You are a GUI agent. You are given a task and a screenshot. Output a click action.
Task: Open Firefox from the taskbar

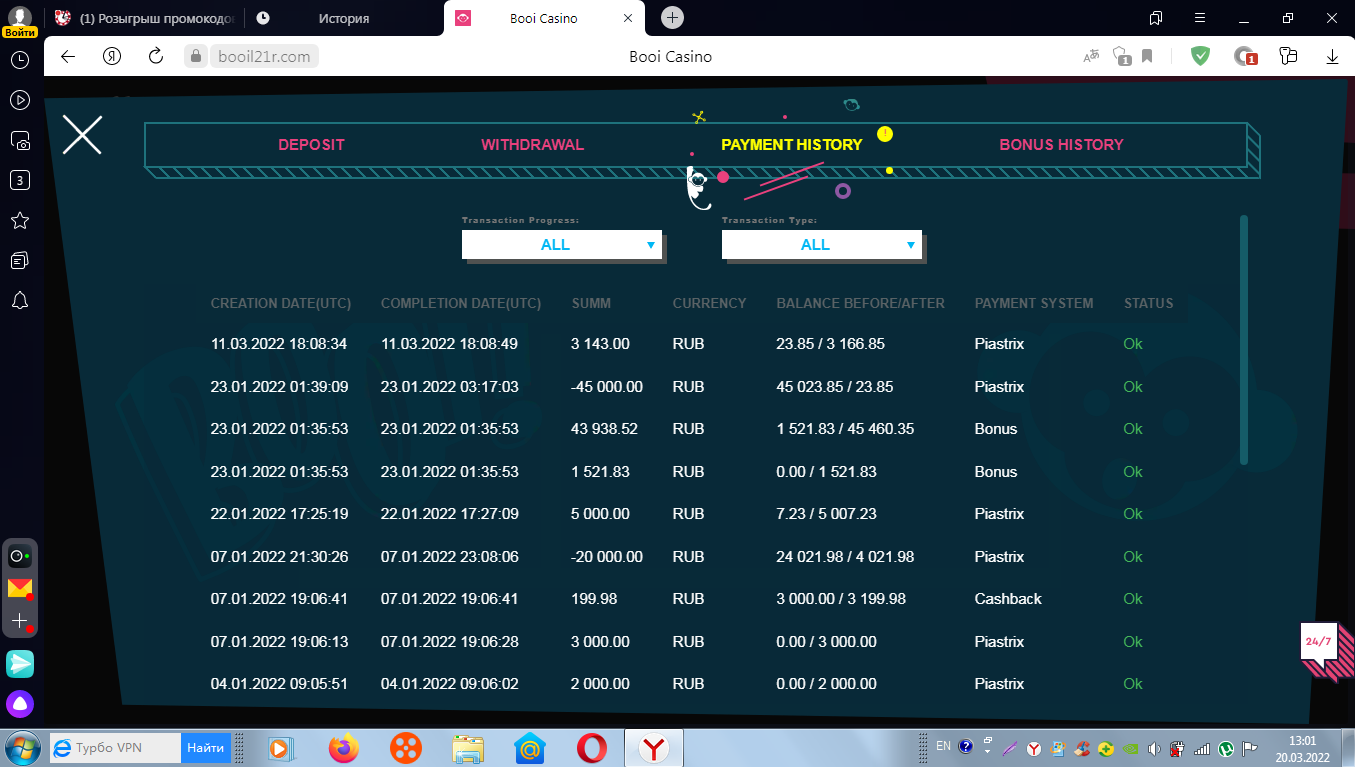(x=344, y=748)
